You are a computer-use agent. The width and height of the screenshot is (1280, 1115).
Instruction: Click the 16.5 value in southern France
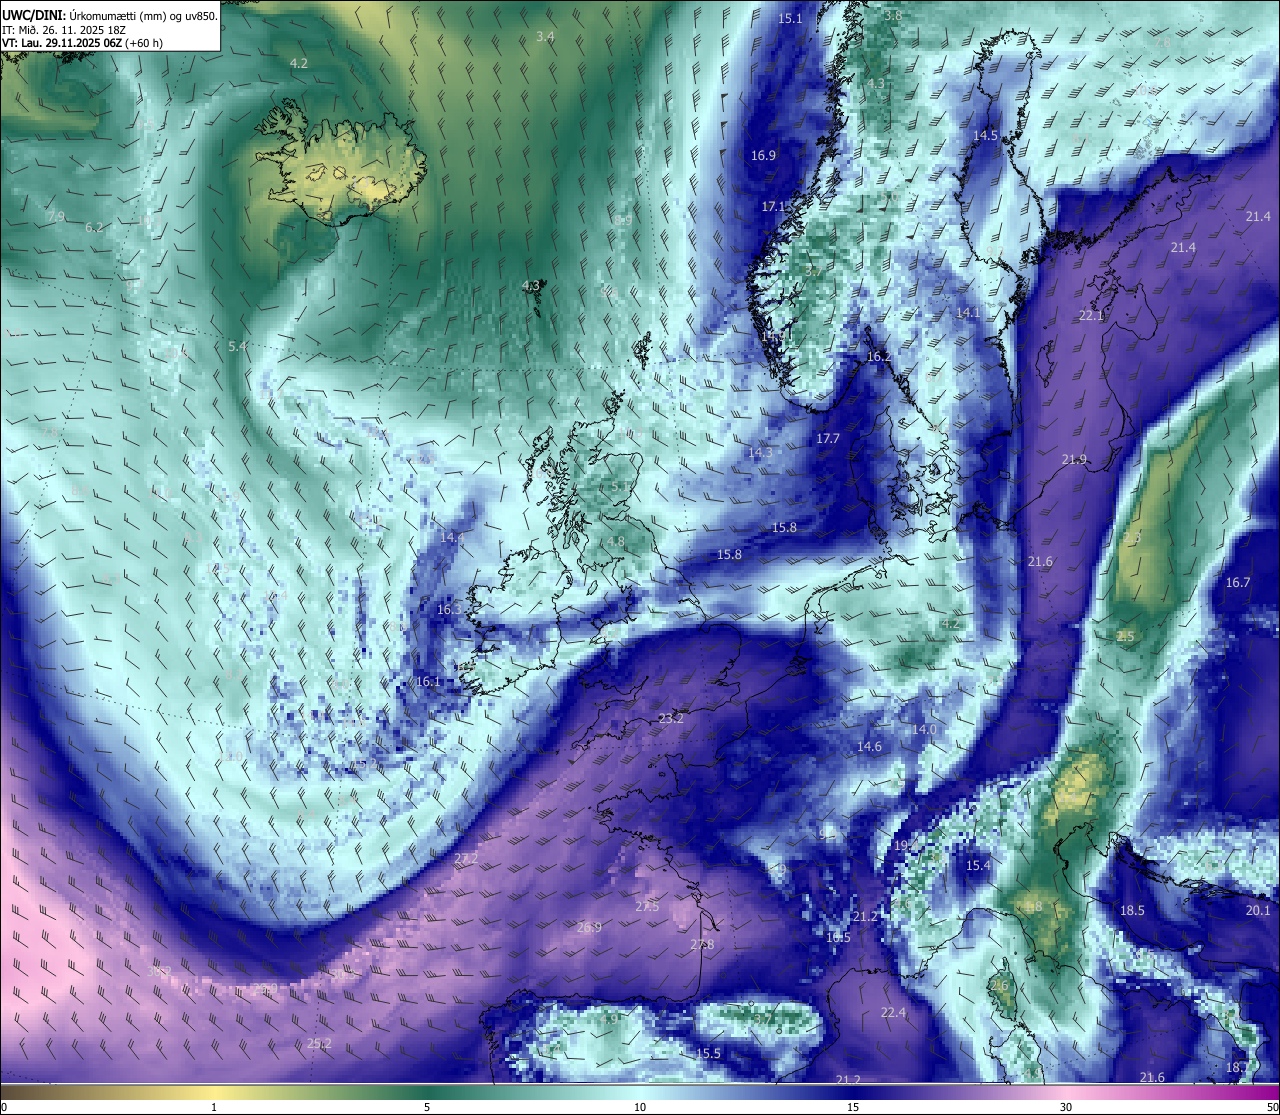click(838, 937)
